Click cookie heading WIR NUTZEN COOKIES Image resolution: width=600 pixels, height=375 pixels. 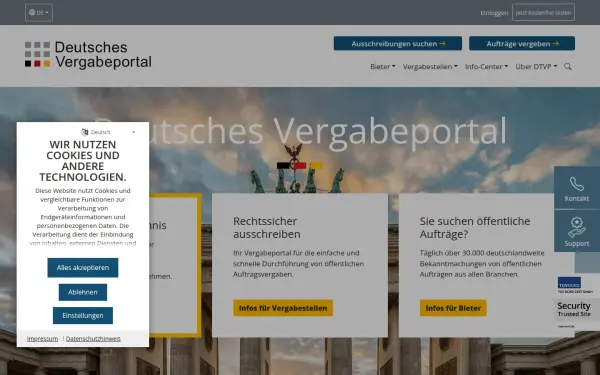pos(83,161)
